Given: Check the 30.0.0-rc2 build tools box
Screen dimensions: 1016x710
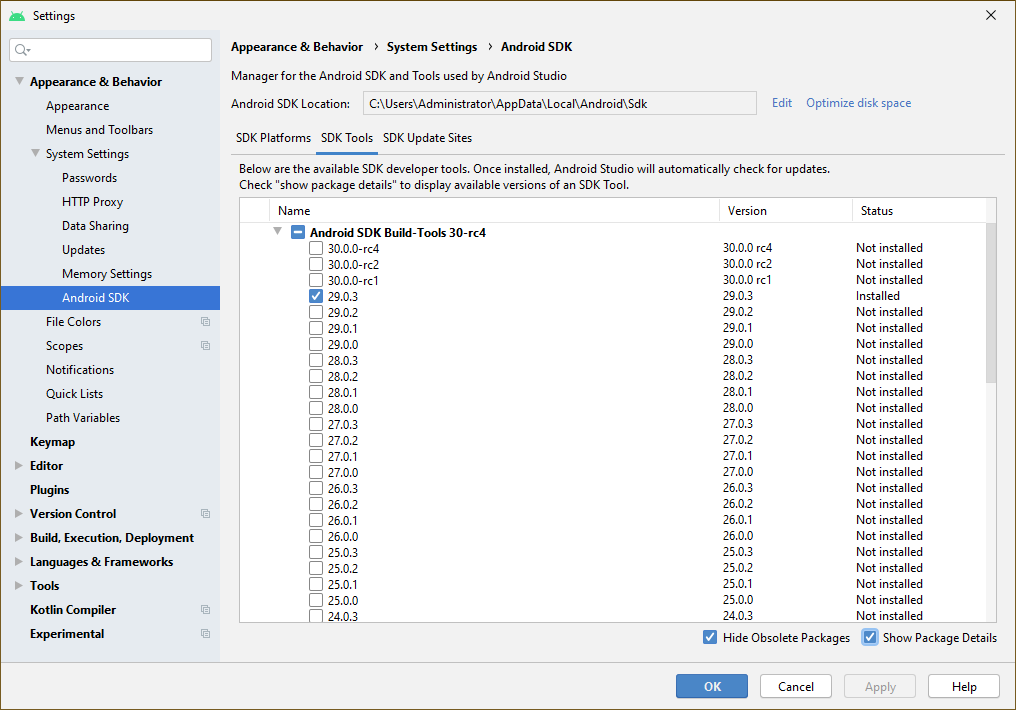Looking at the screenshot, I should tap(316, 264).
